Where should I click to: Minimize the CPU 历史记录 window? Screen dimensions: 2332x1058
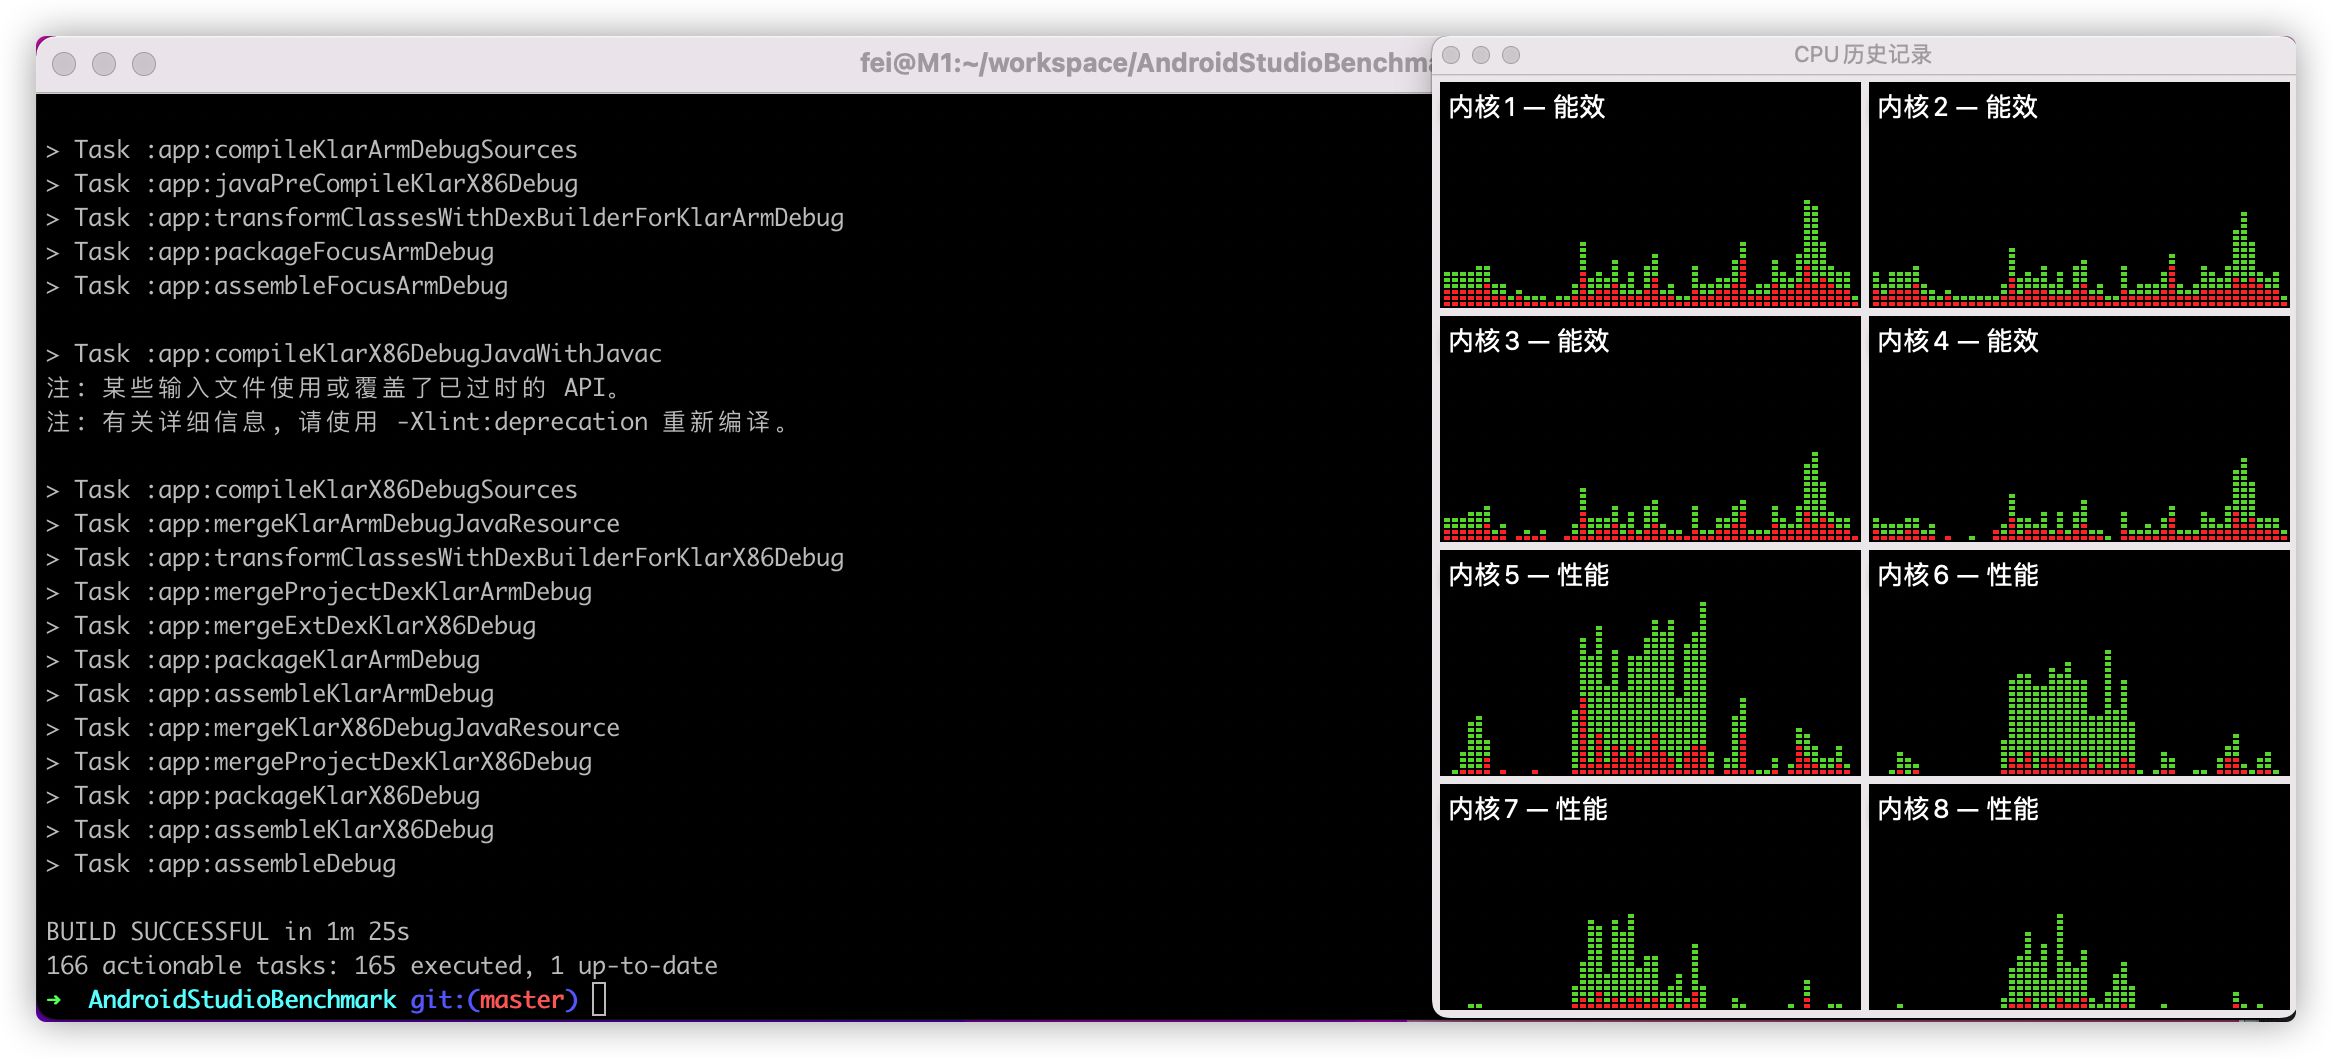1481,55
